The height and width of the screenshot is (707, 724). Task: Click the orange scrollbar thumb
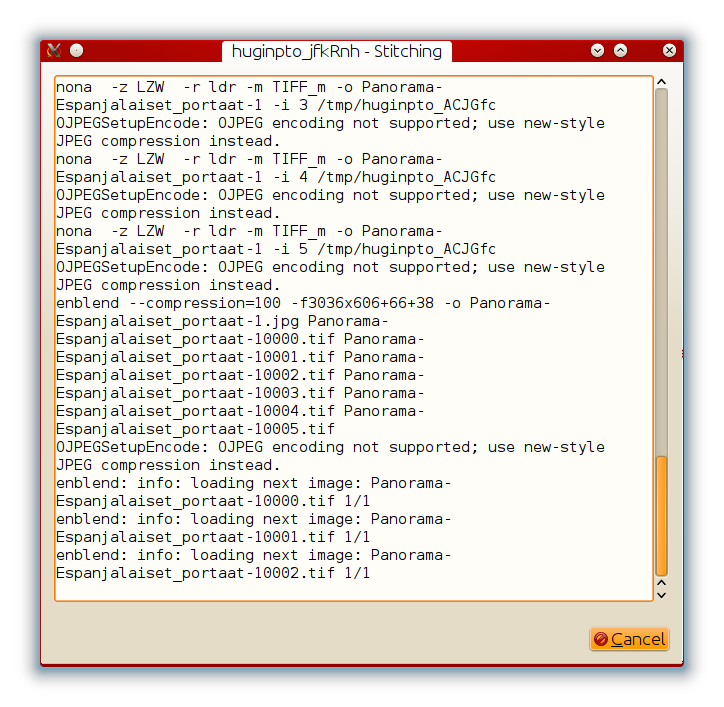point(662,515)
